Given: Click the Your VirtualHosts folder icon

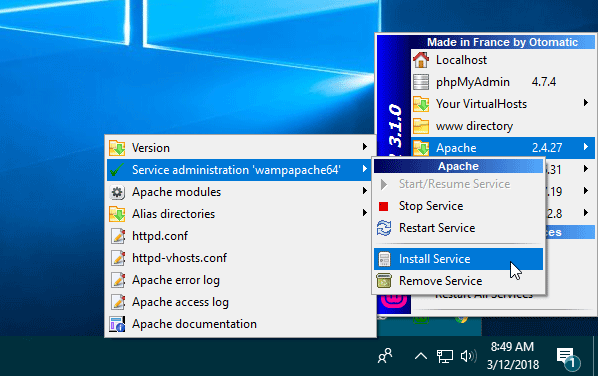Looking at the screenshot, I should click(421, 104).
